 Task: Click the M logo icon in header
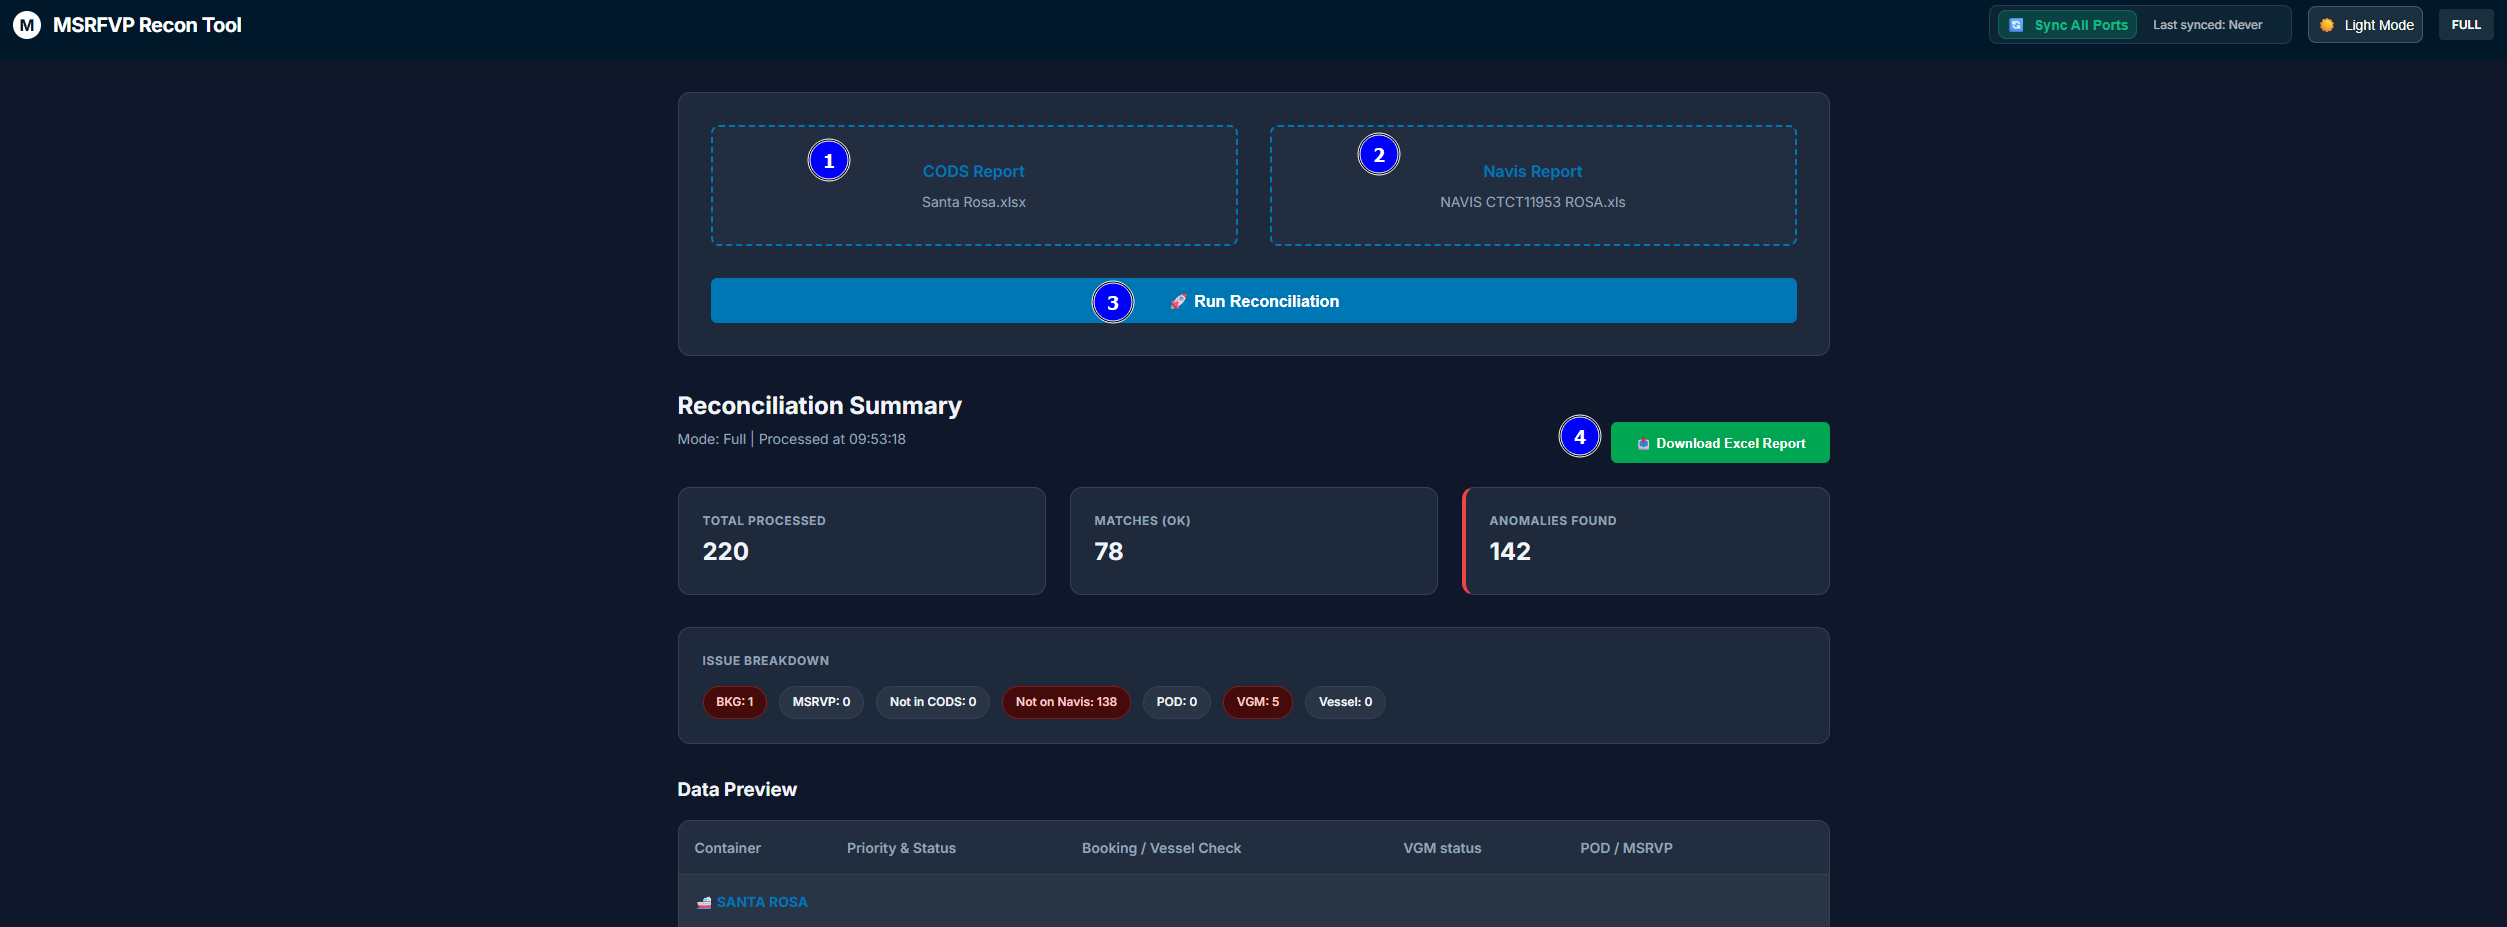click(27, 25)
